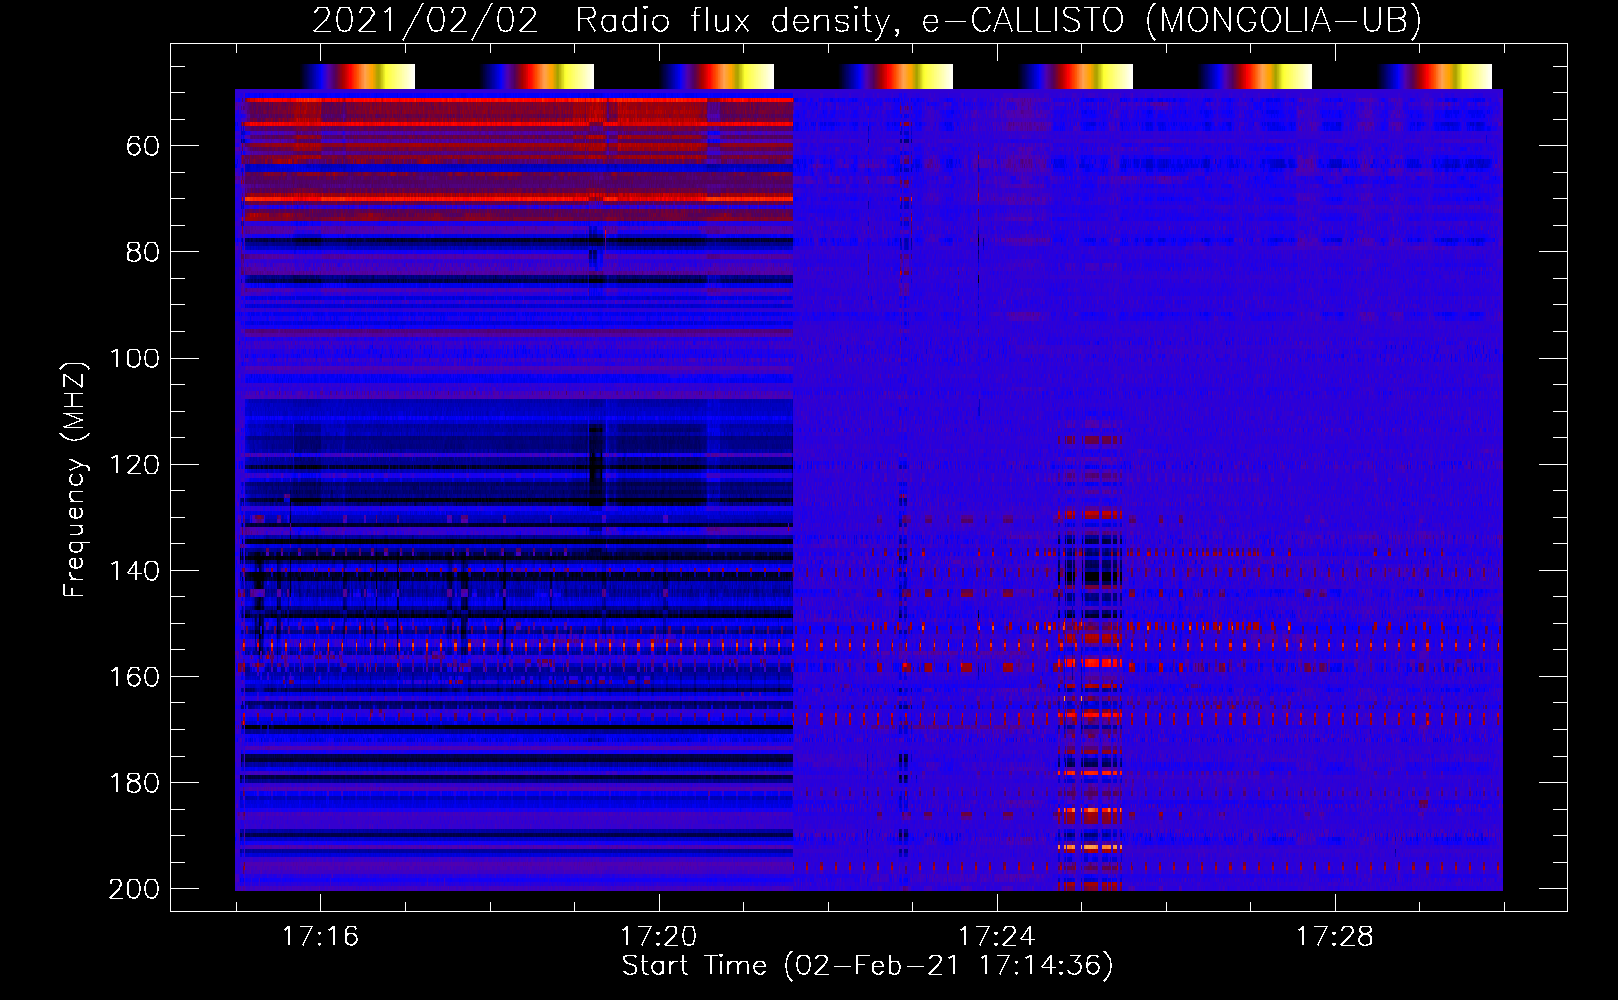Click the 160 frequency tick label
Viewport: 1618px width, 1000px height.
134,677
